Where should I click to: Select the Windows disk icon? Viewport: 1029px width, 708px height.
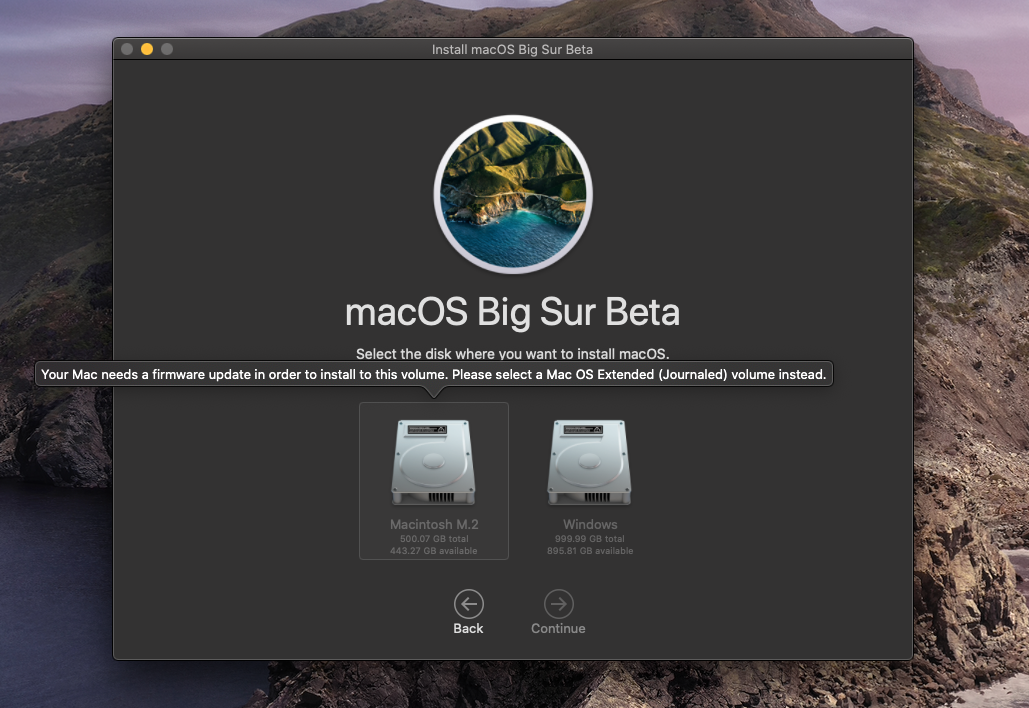[589, 462]
